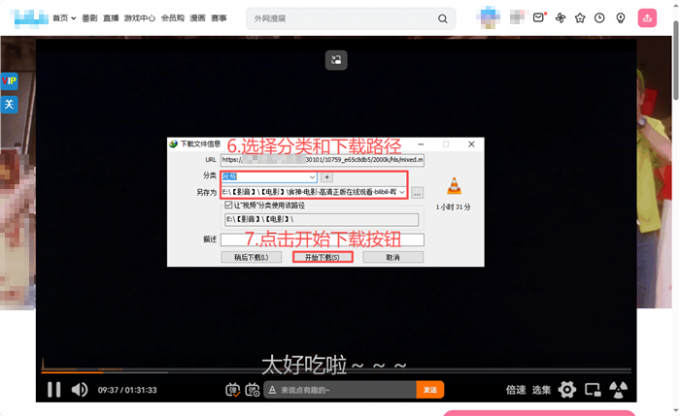This screenshot has height=416, width=680.
Task: Open the user avatar profile
Action: 488,17
